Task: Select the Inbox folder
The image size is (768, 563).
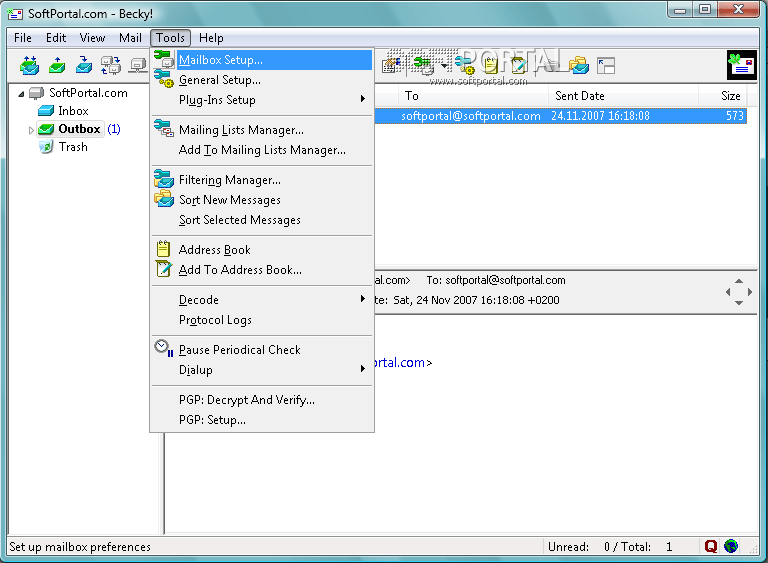Action: click(73, 111)
